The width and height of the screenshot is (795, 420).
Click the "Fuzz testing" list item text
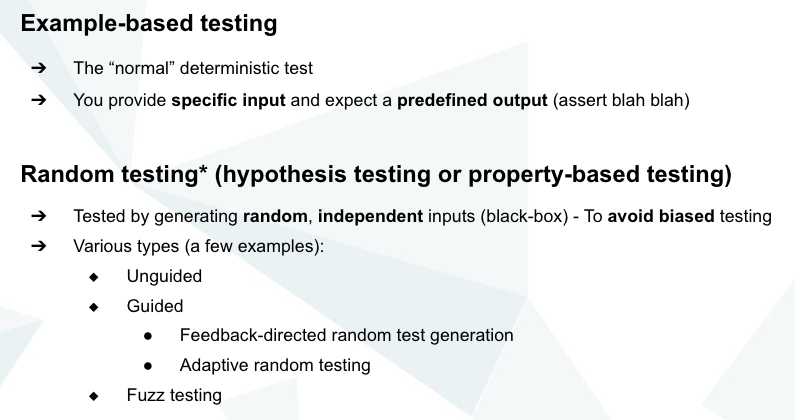point(174,396)
